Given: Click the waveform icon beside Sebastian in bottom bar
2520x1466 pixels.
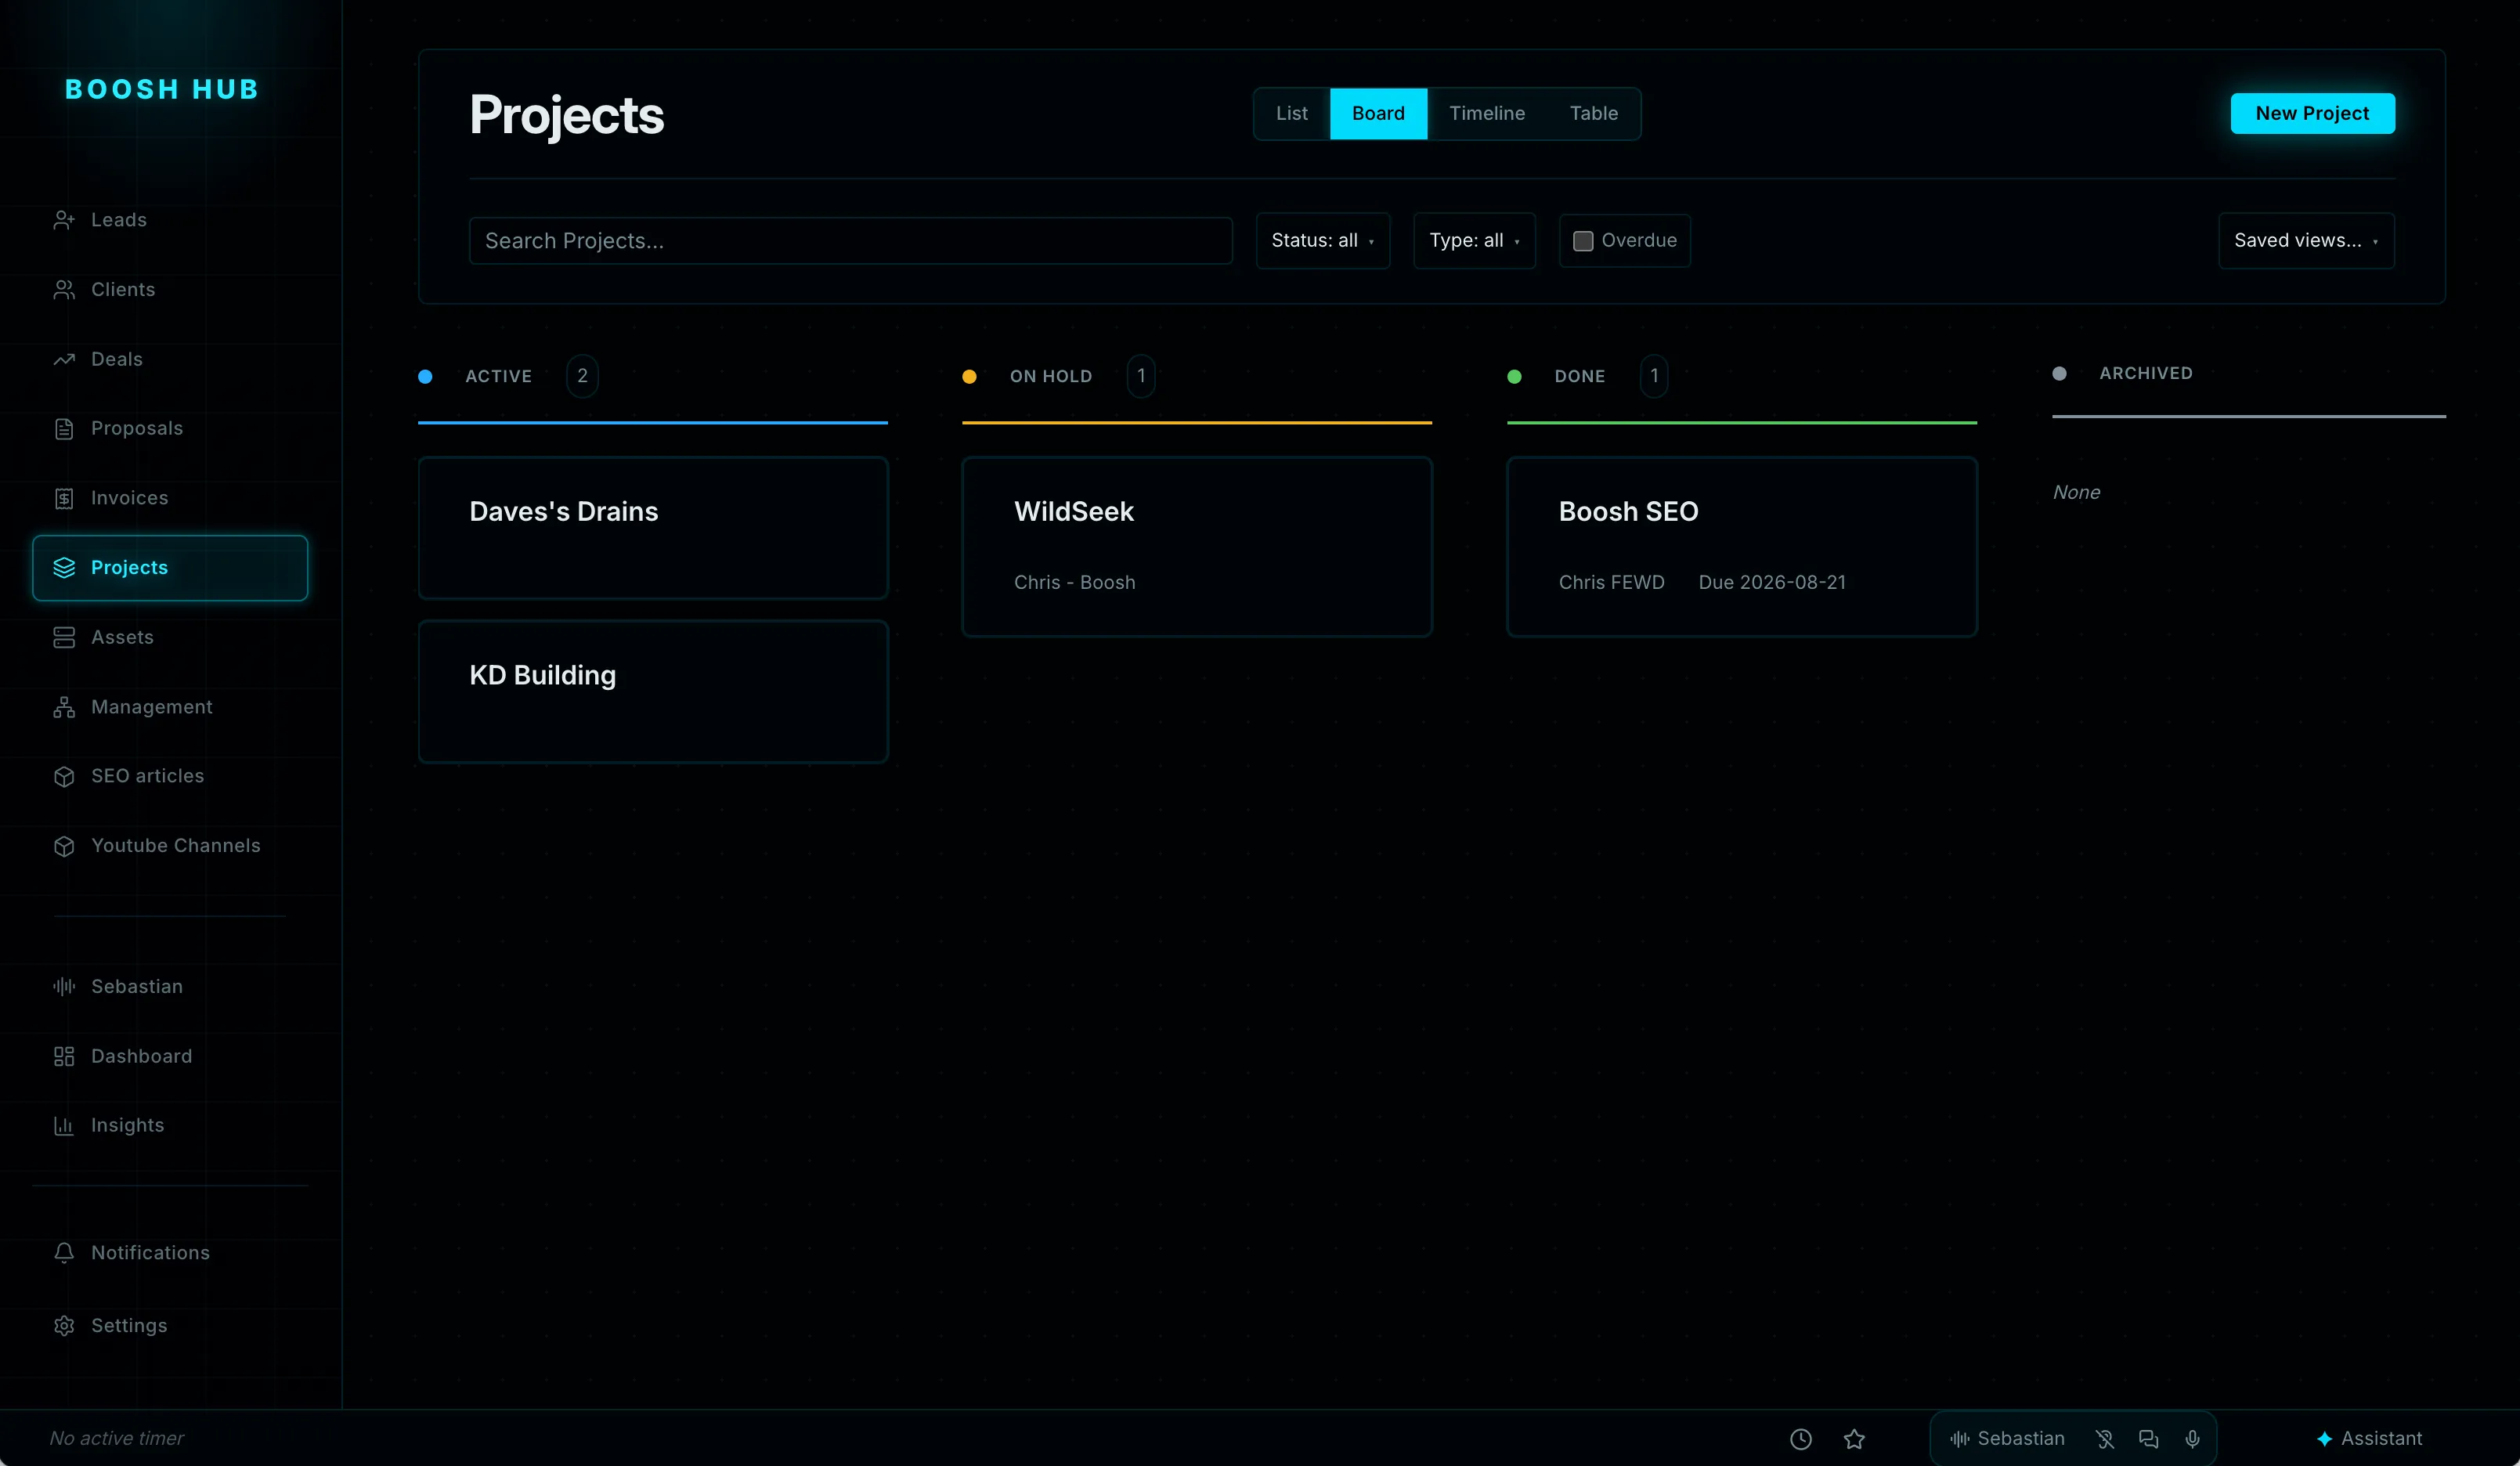Looking at the screenshot, I should tap(1960, 1439).
